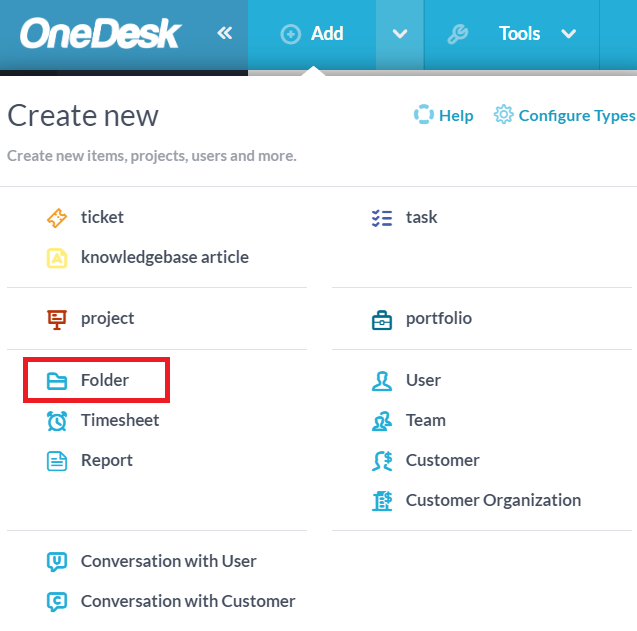Click the Report document icon
637x631 pixels.
coord(57,461)
